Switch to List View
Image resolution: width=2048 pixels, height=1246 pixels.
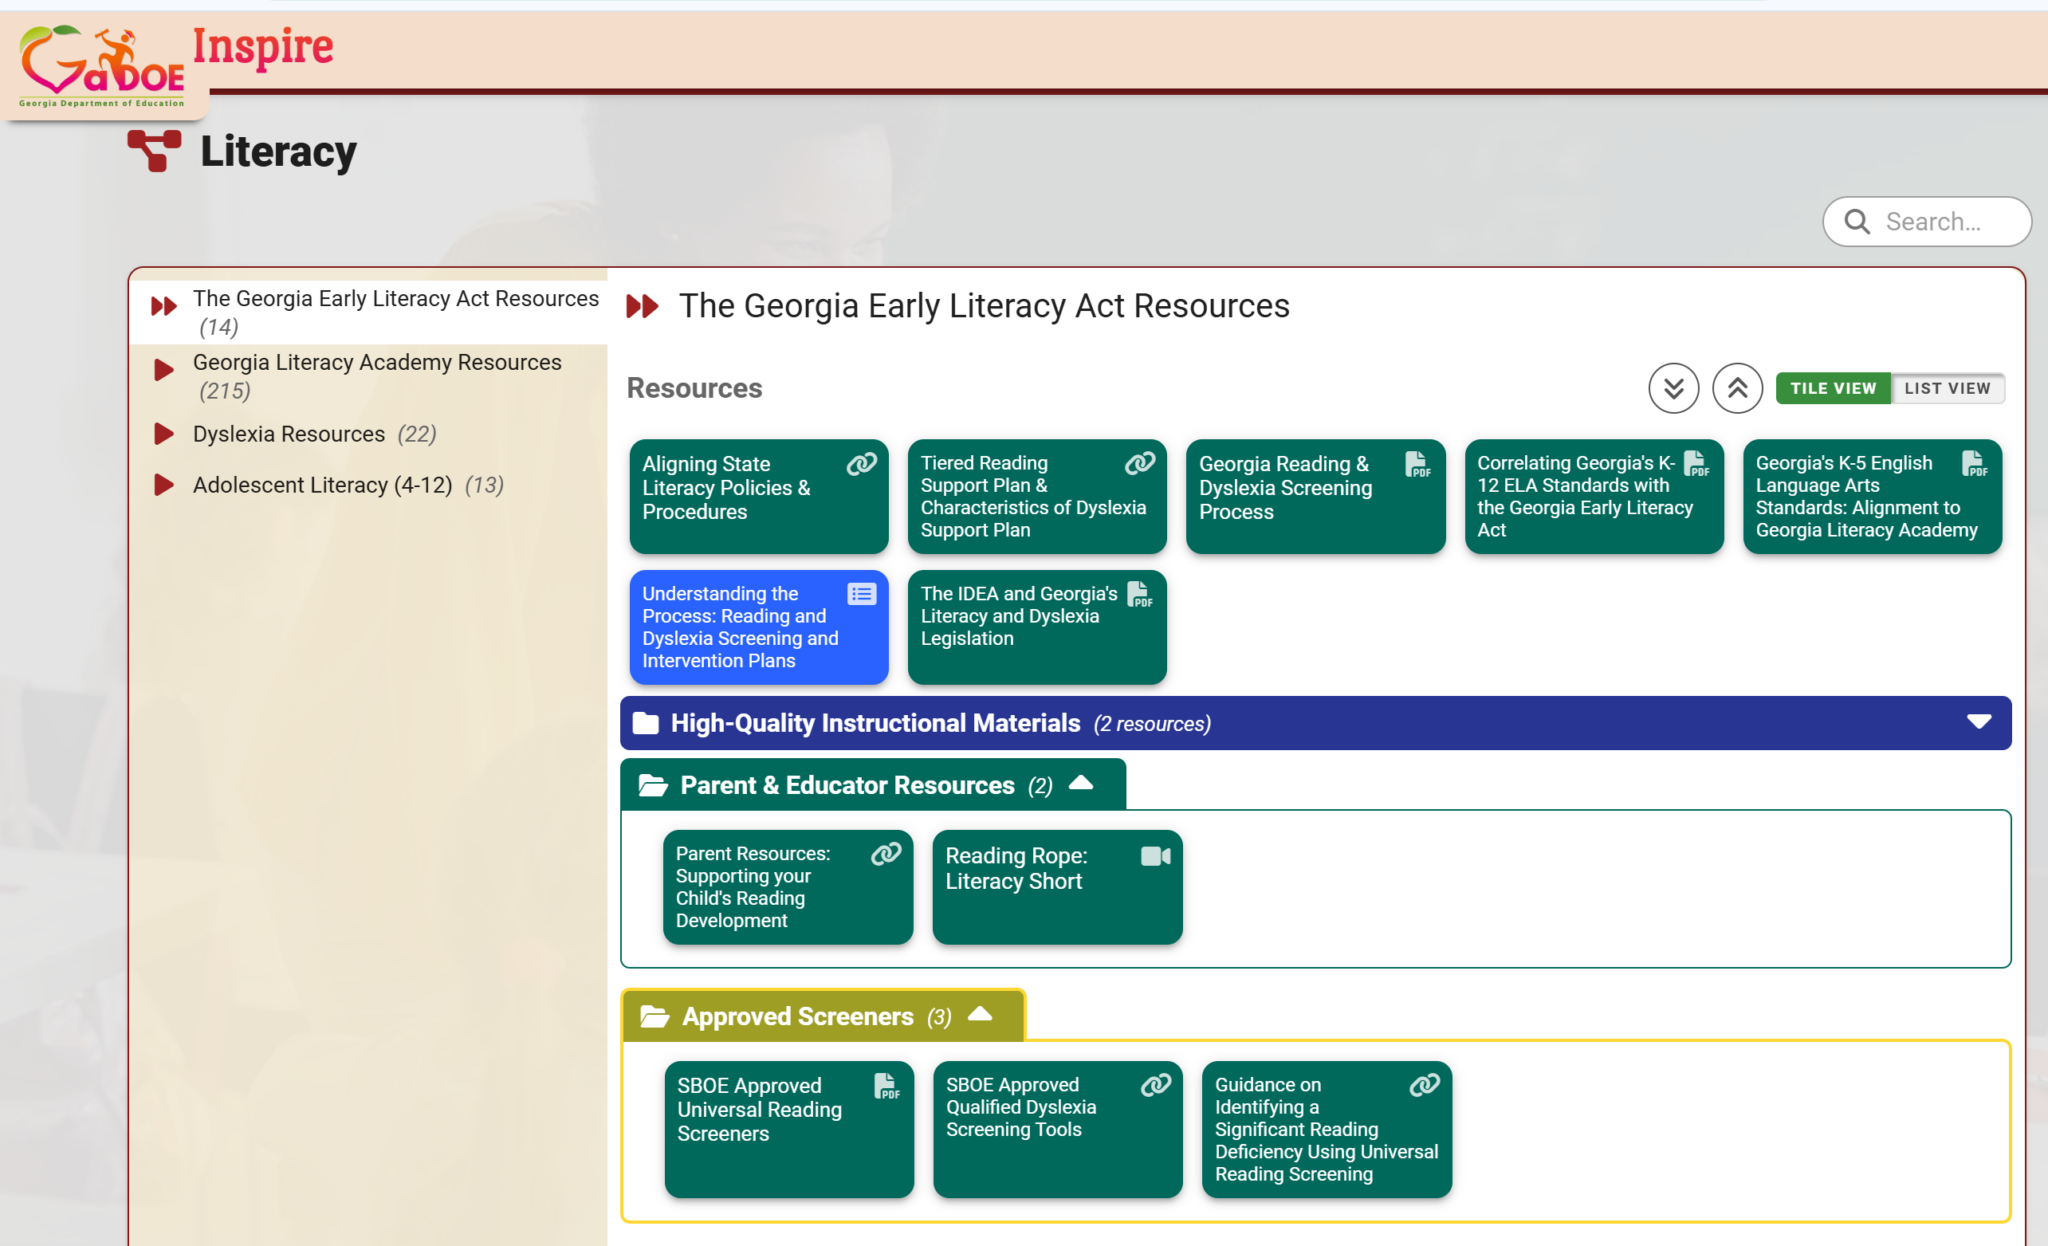tap(1947, 388)
